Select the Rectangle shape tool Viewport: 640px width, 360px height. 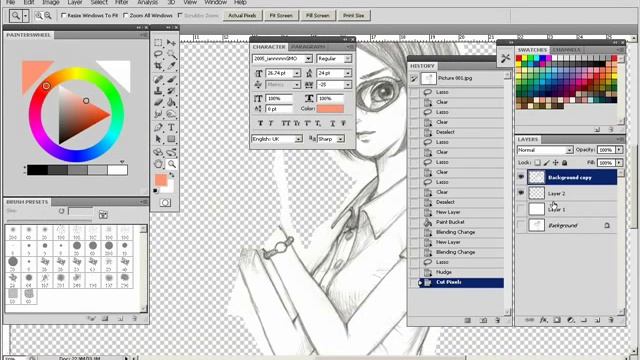tap(171, 139)
